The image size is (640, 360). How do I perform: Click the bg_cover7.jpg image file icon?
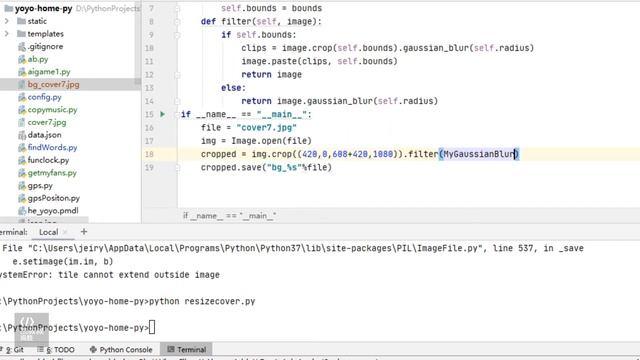pos(22,84)
